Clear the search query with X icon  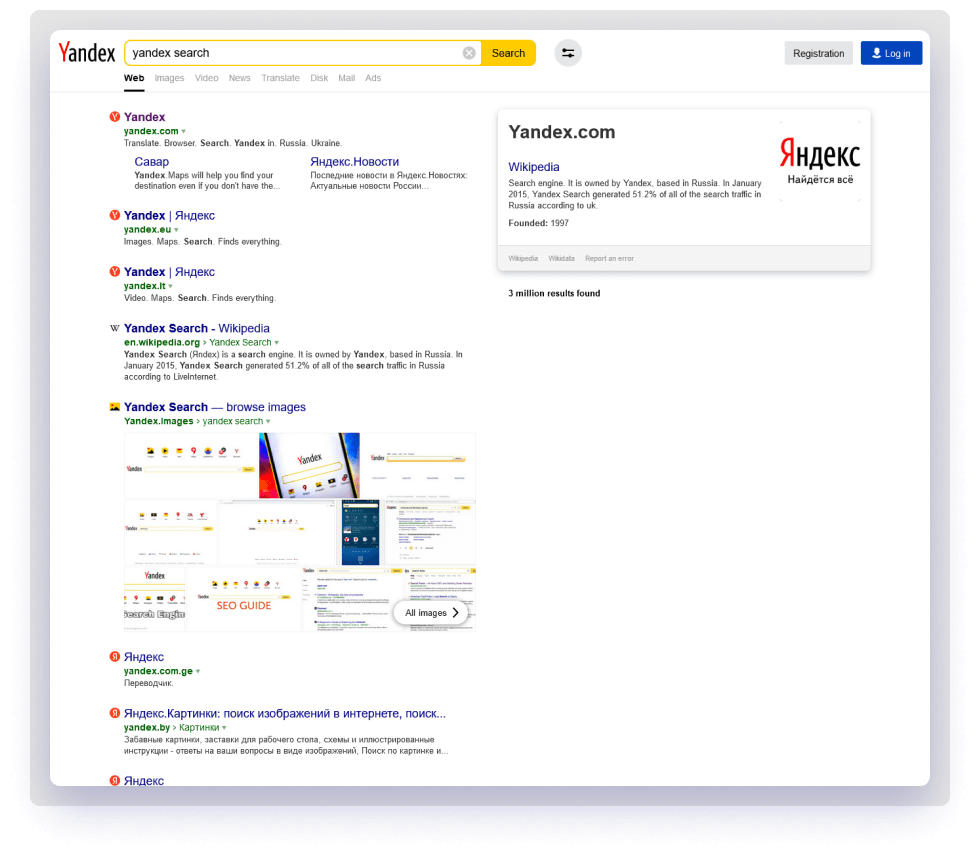(x=469, y=53)
